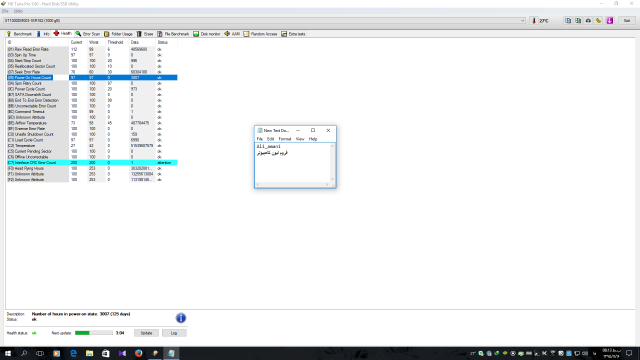Select the Command Timeout row
The height and width of the screenshot is (360, 640).
pyautogui.click(x=92, y=111)
